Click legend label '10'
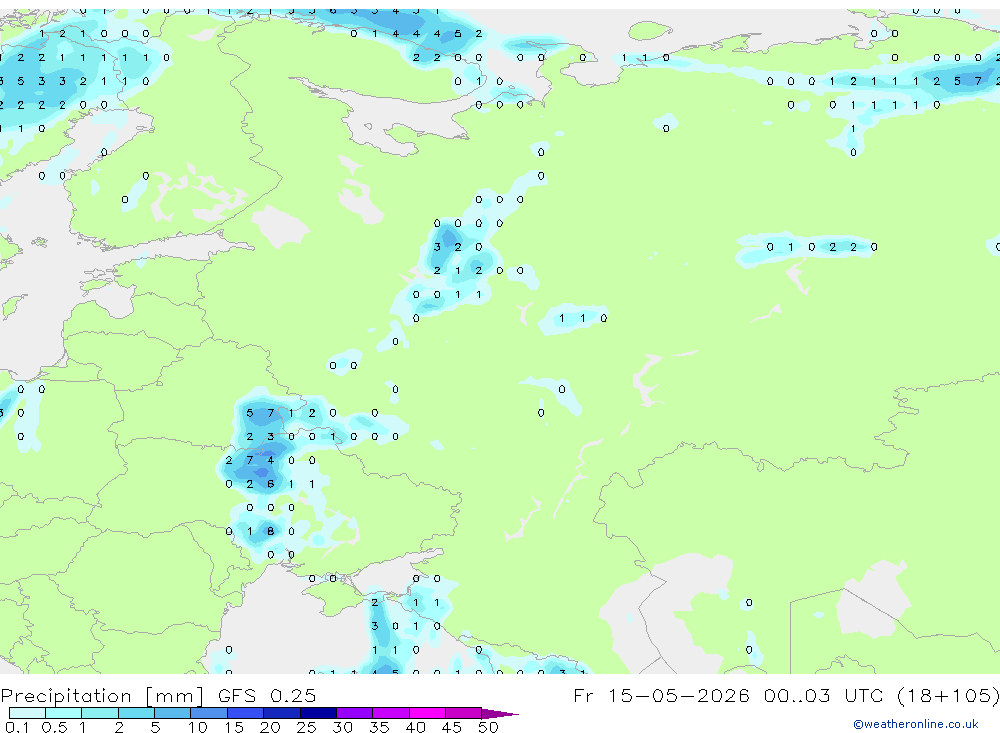 [x=197, y=727]
